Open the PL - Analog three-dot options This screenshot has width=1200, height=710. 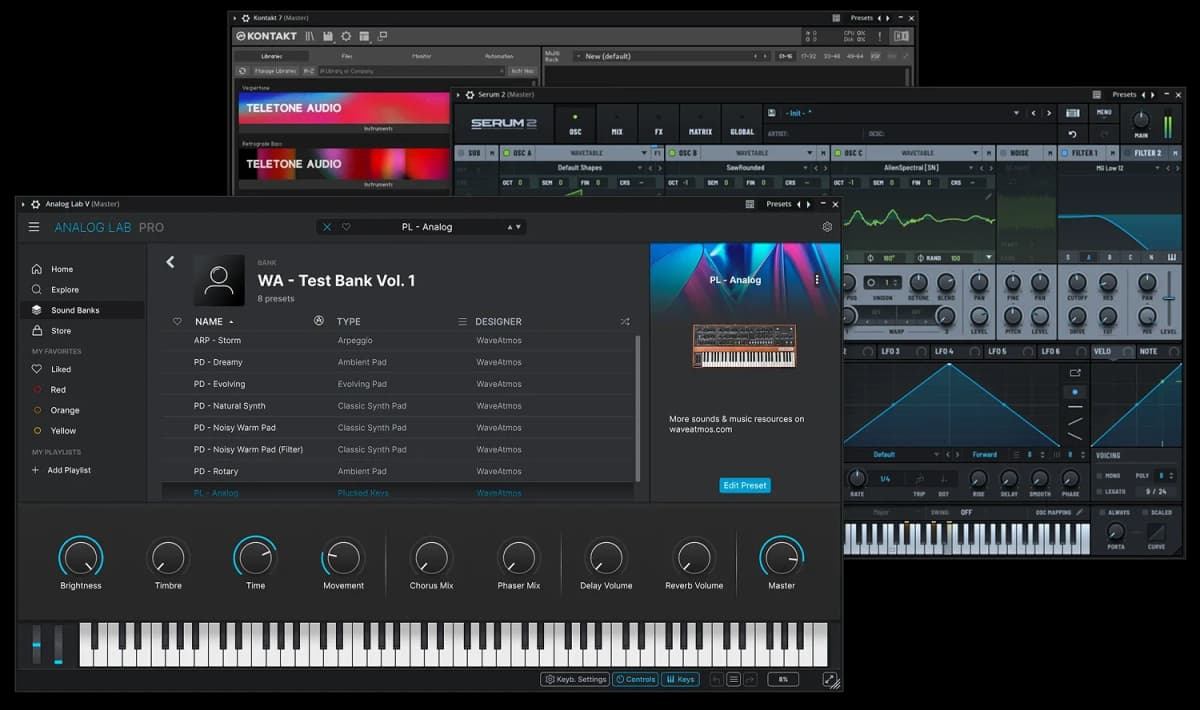tap(817, 280)
